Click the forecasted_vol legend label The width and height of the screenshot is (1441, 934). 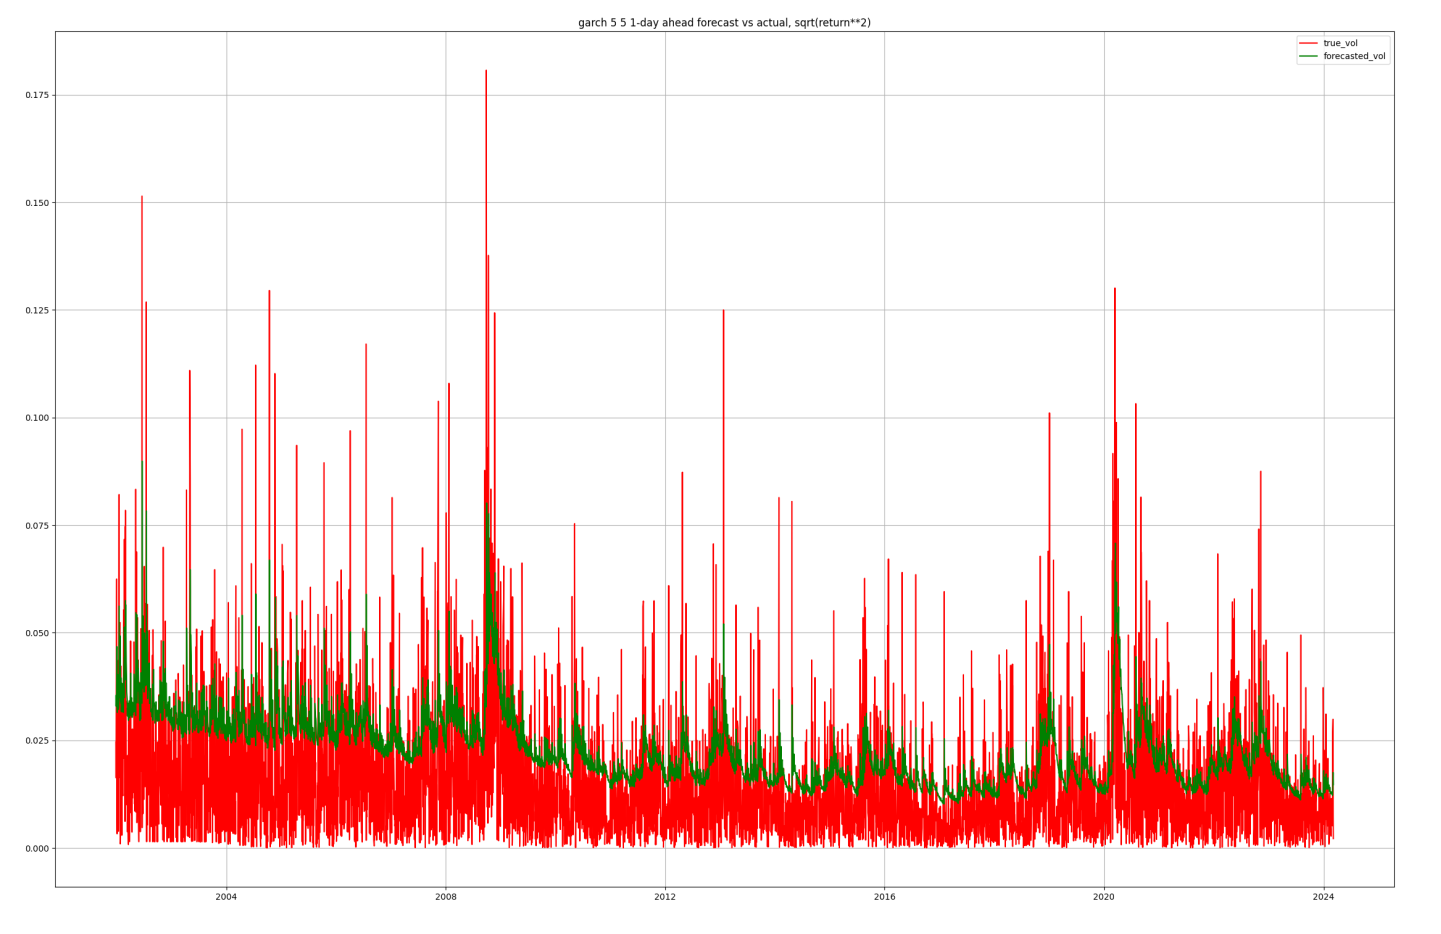1354,56
